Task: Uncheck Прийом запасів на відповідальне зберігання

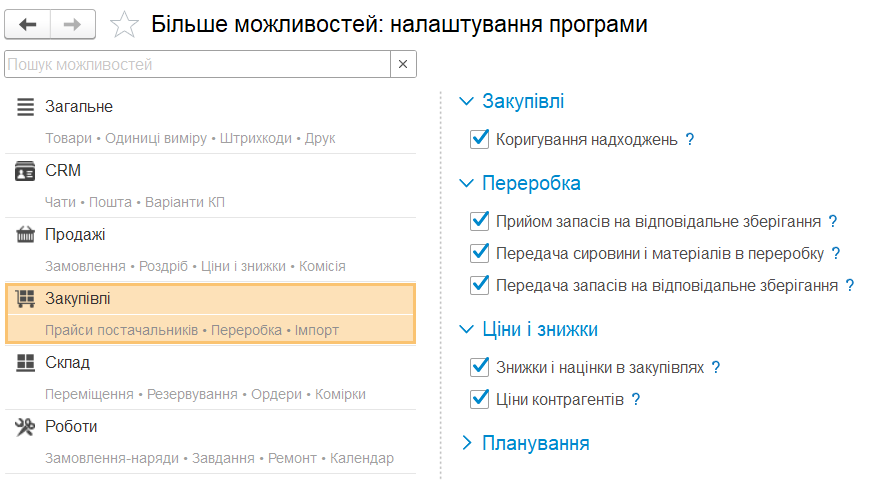Action: (479, 221)
